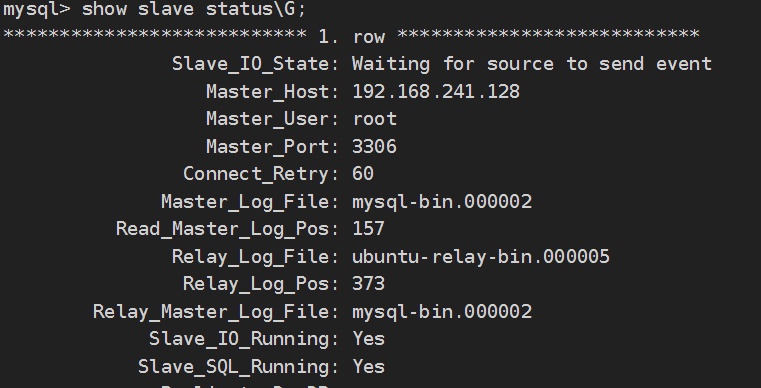Viewport: 761px width, 388px height.
Task: Click 'Waiting for source to send event' text
Action: pyautogui.click(x=532, y=64)
